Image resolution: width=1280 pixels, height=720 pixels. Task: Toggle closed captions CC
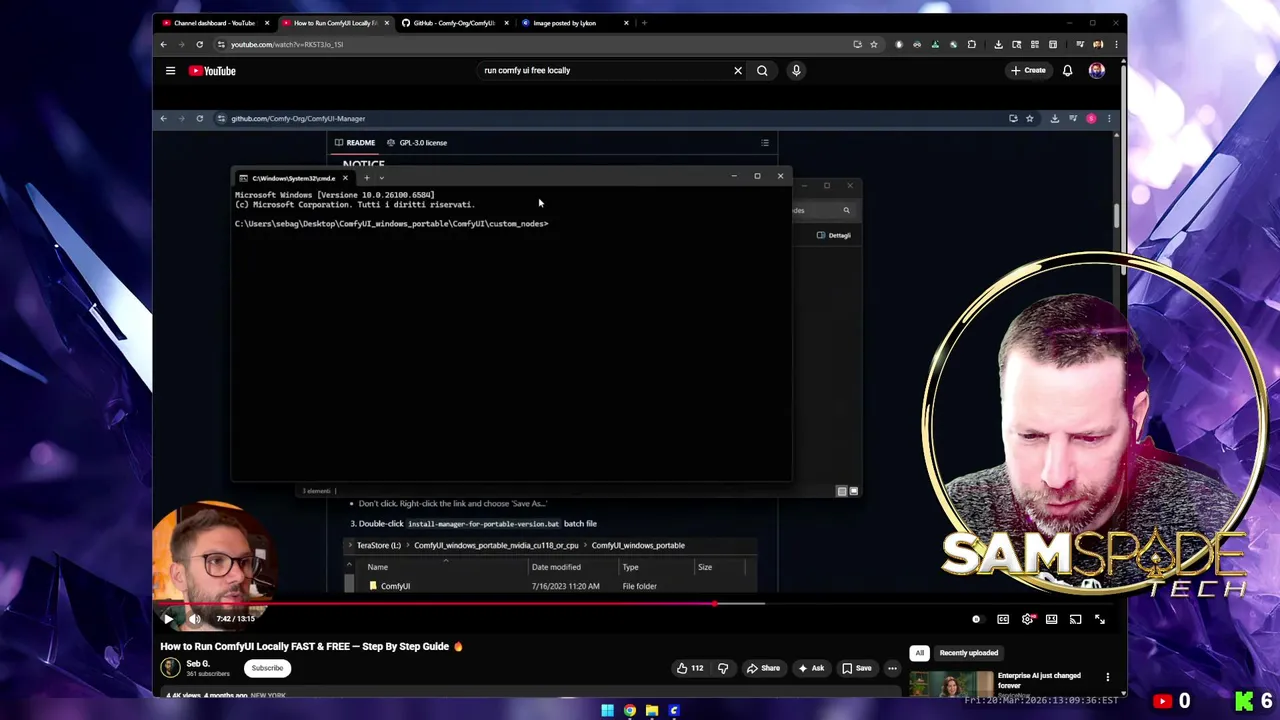click(1003, 619)
